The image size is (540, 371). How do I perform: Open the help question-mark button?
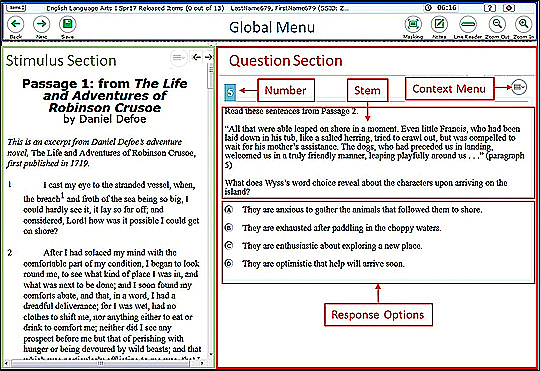(x=490, y=8)
